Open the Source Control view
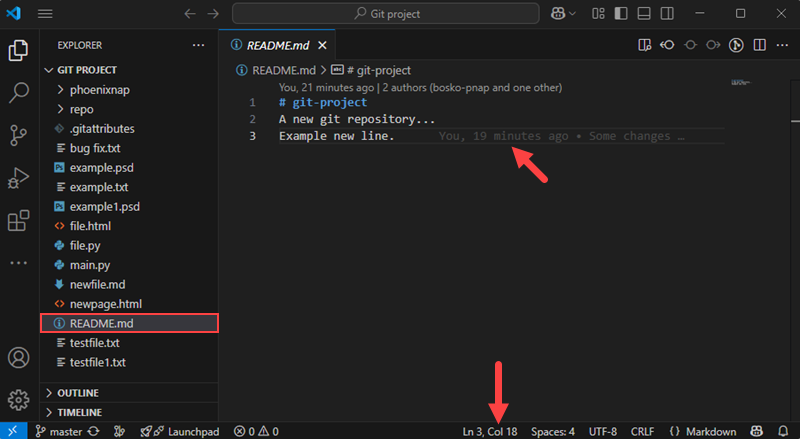 tap(18, 135)
